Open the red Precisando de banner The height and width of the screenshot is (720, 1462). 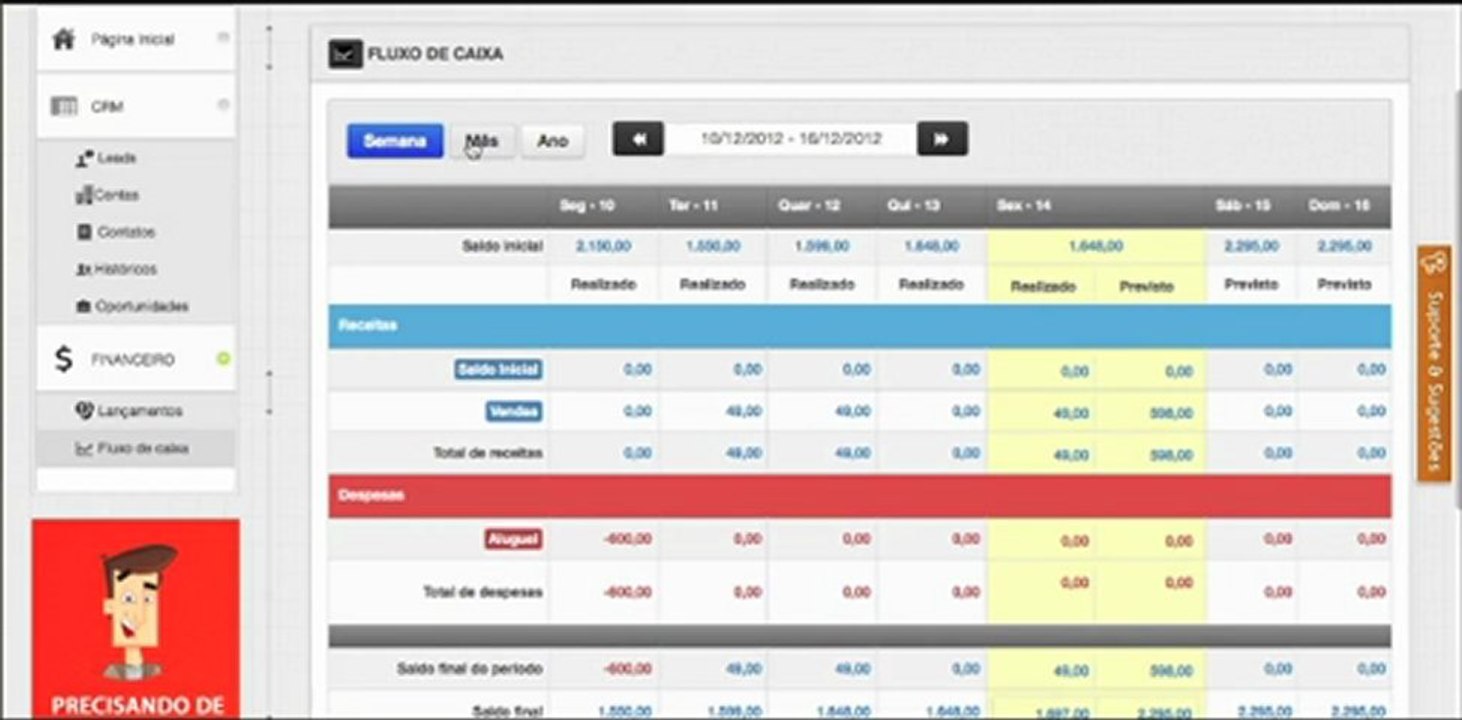pos(136,618)
